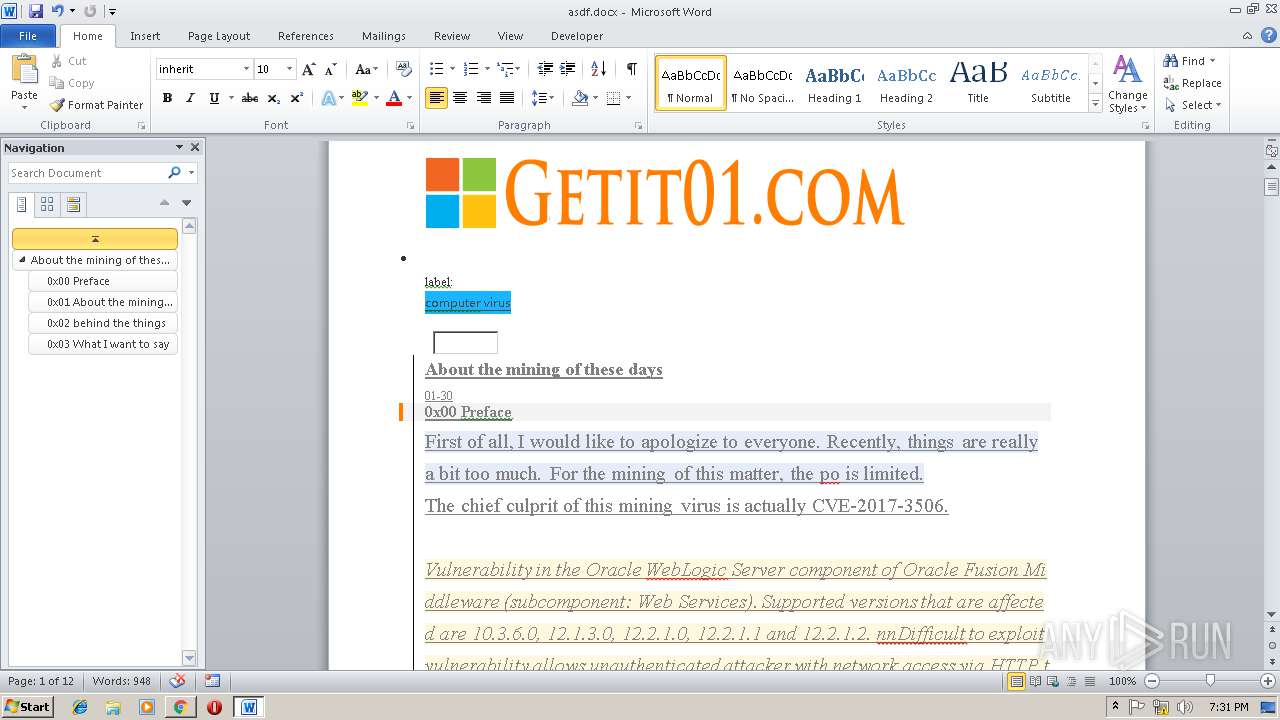Click the Sort icon

click(x=598, y=69)
